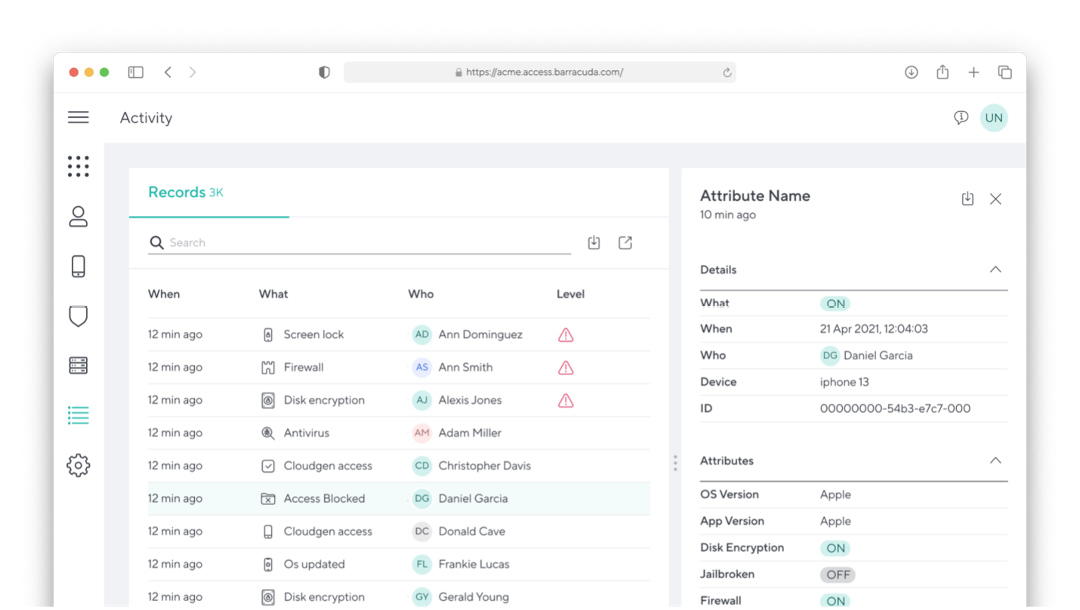
Task: Toggle the Disk Encryption ON switch
Action: (x=836, y=548)
